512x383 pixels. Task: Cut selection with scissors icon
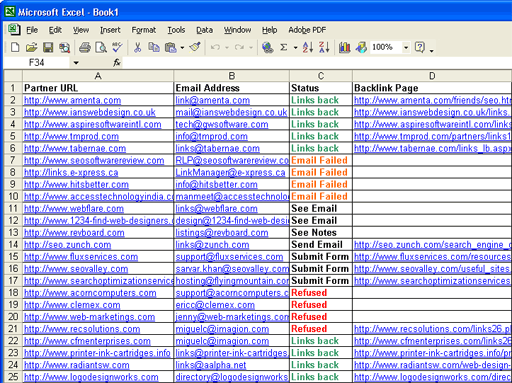click(137, 47)
